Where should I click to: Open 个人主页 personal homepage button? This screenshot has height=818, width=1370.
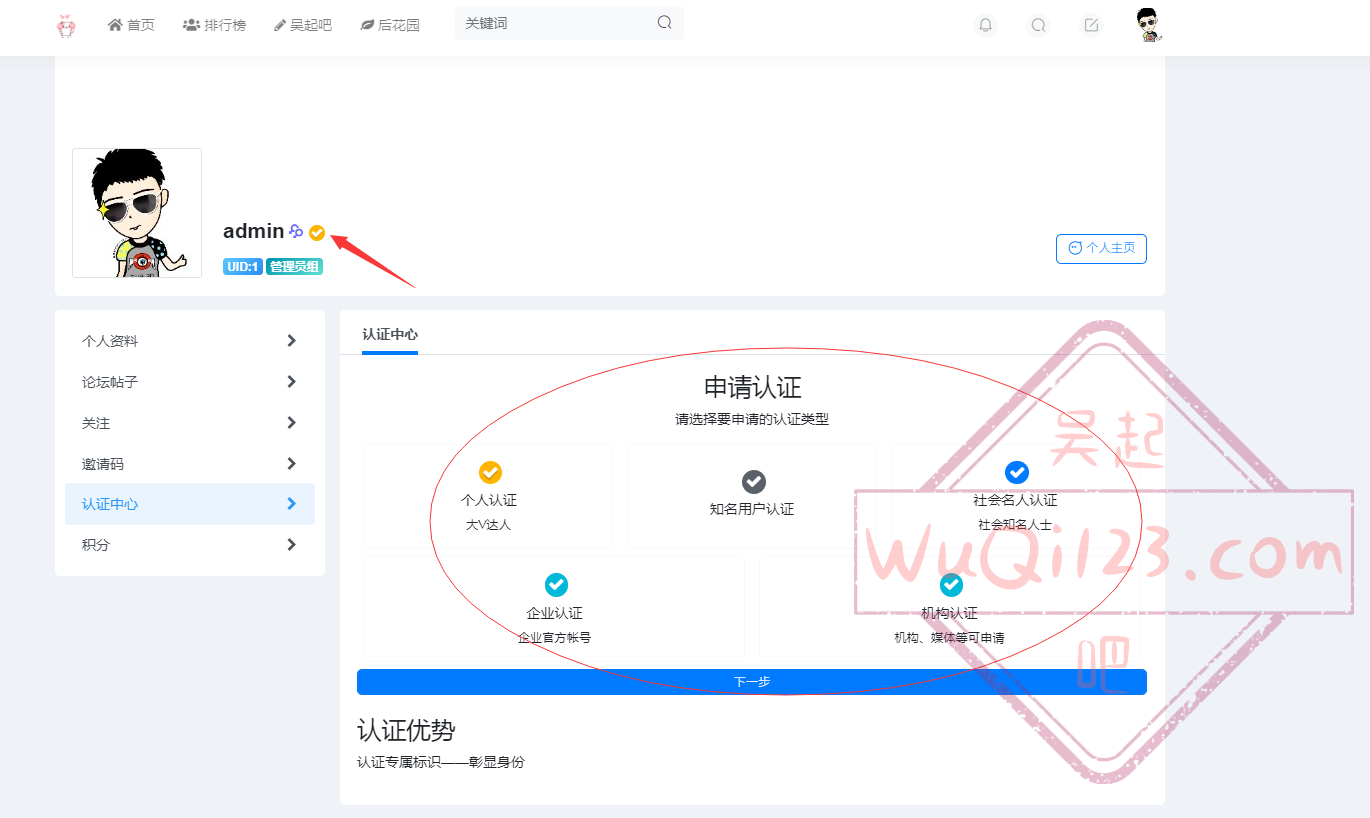(x=1101, y=248)
